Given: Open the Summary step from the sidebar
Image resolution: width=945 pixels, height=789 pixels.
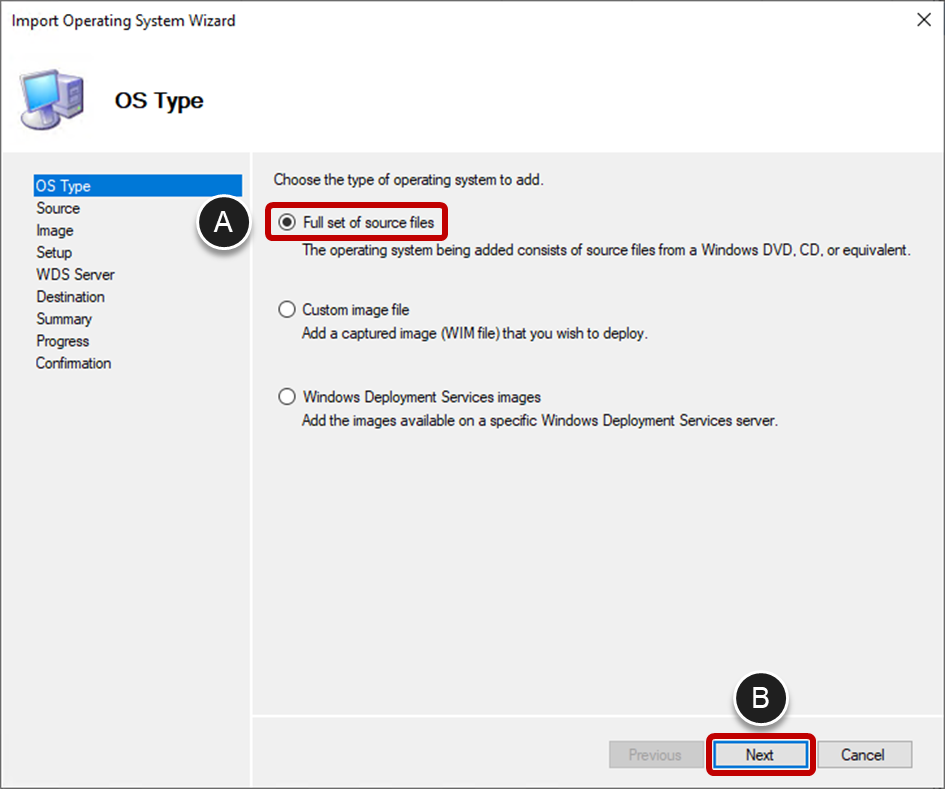Looking at the screenshot, I should pos(64,318).
